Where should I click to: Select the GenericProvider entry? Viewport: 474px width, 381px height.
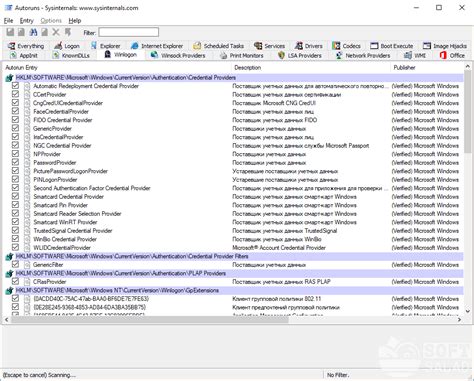(x=52, y=128)
